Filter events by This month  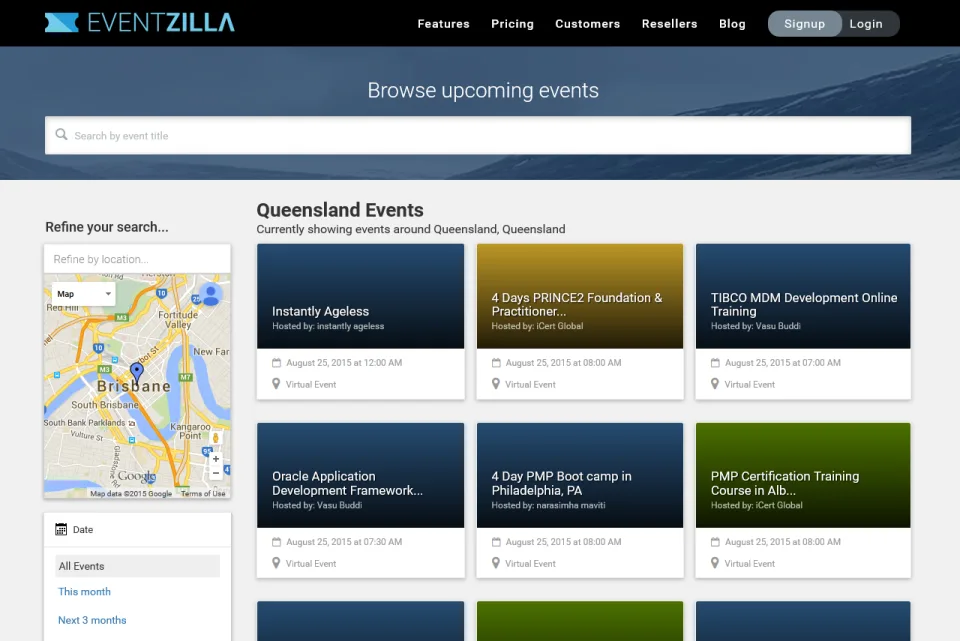click(x=84, y=591)
